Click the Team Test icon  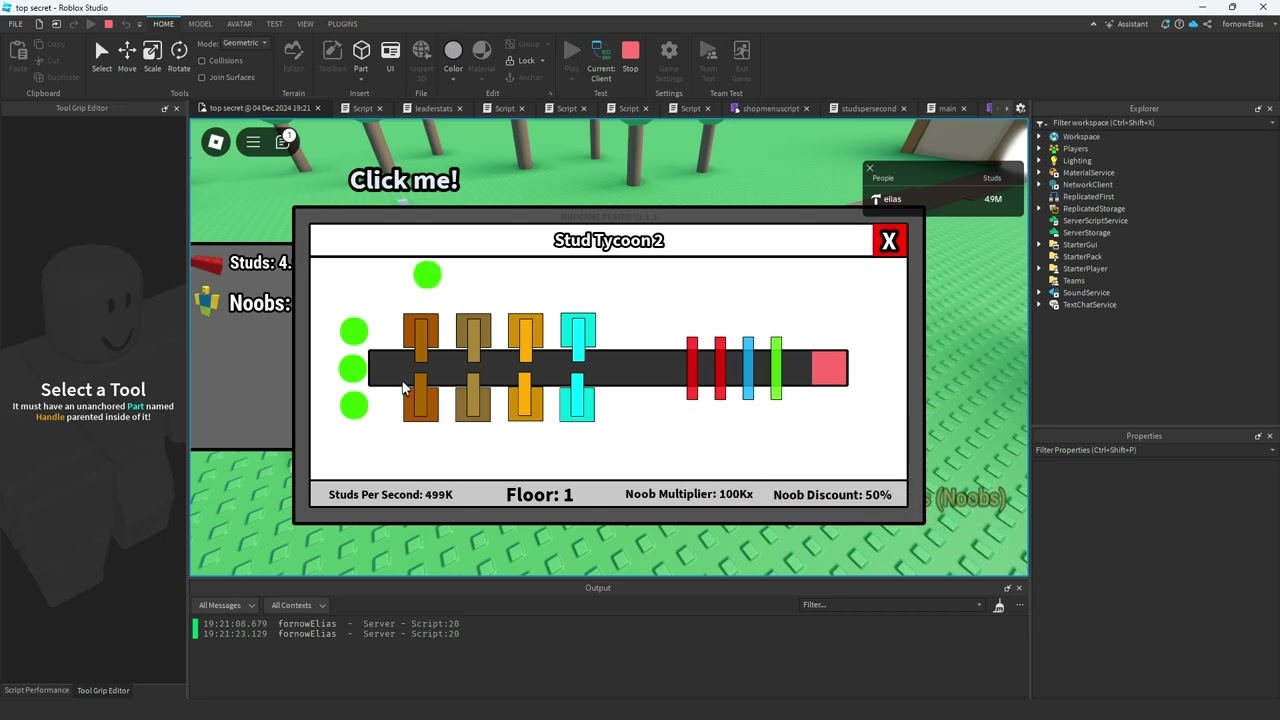[708, 60]
